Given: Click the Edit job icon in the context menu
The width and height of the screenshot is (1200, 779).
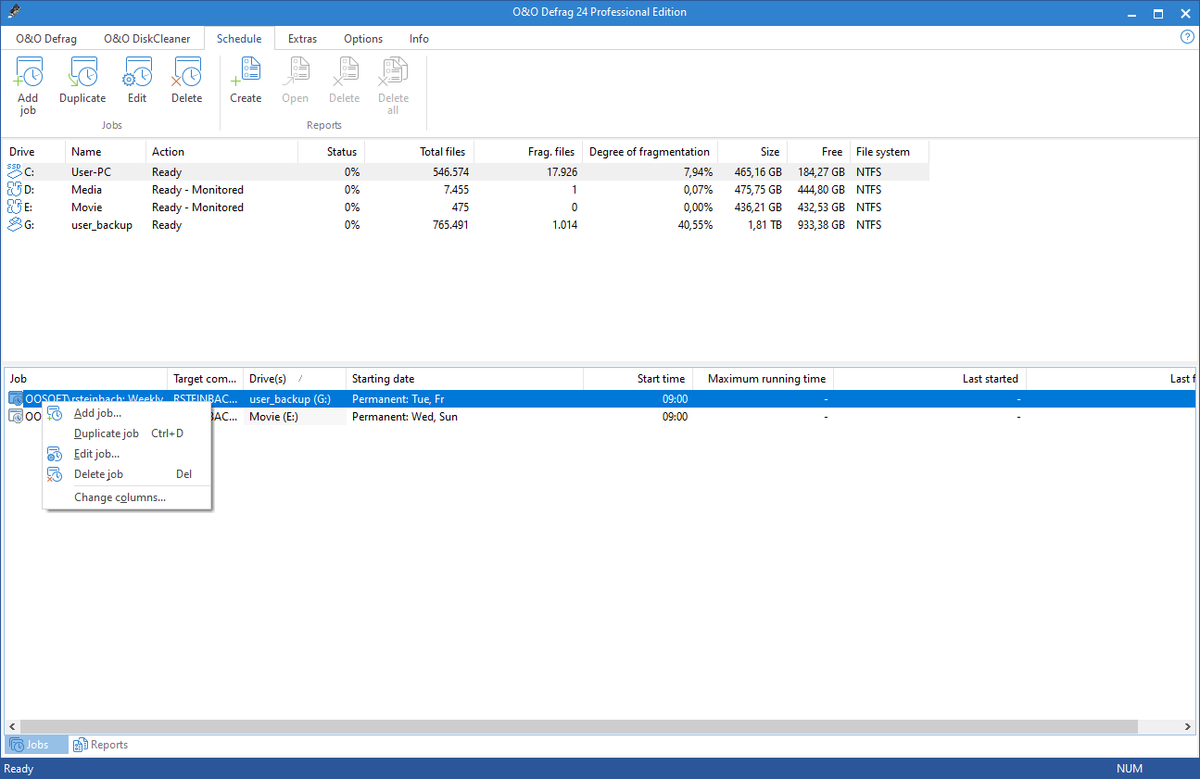Looking at the screenshot, I should (54, 453).
